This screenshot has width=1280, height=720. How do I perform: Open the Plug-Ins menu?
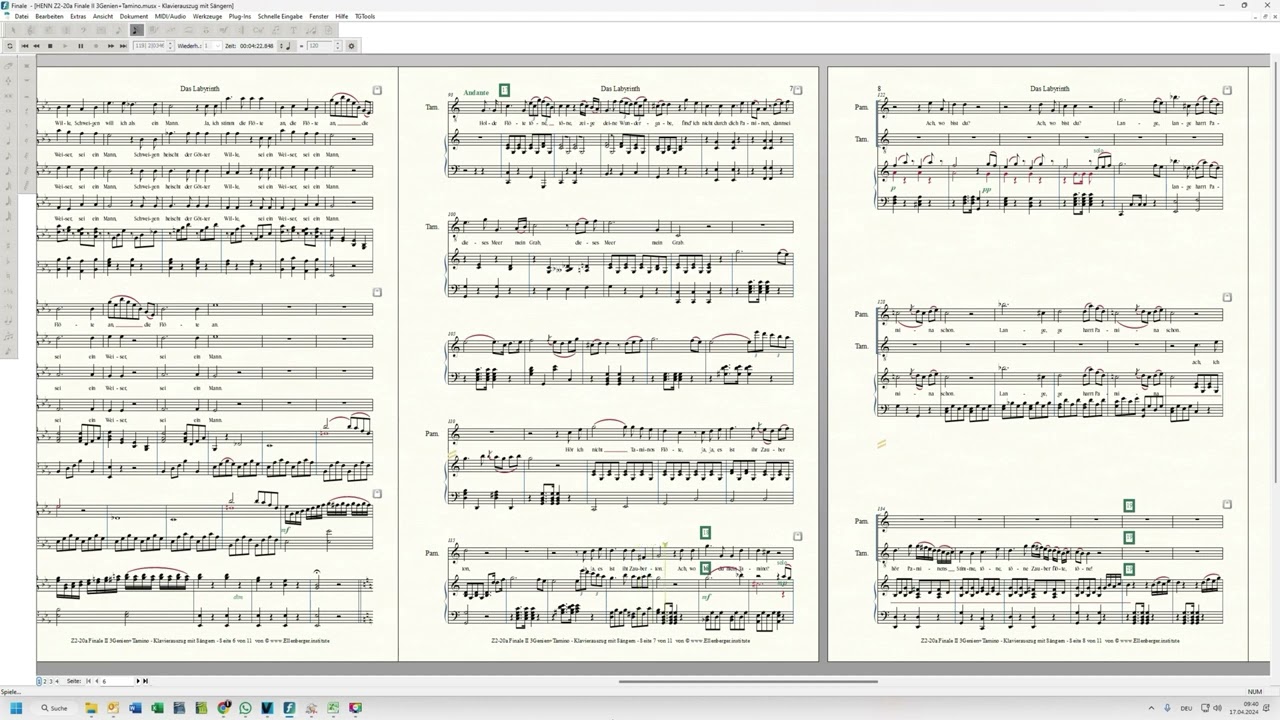[x=240, y=17]
